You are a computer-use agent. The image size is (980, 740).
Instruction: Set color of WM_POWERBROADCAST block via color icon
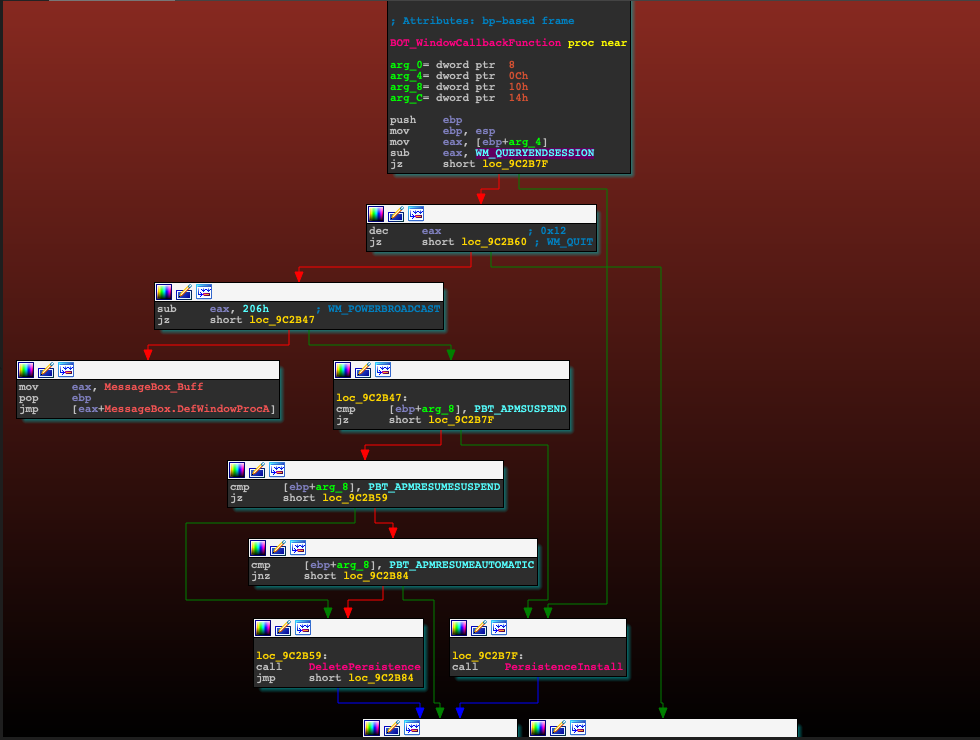(x=164, y=292)
